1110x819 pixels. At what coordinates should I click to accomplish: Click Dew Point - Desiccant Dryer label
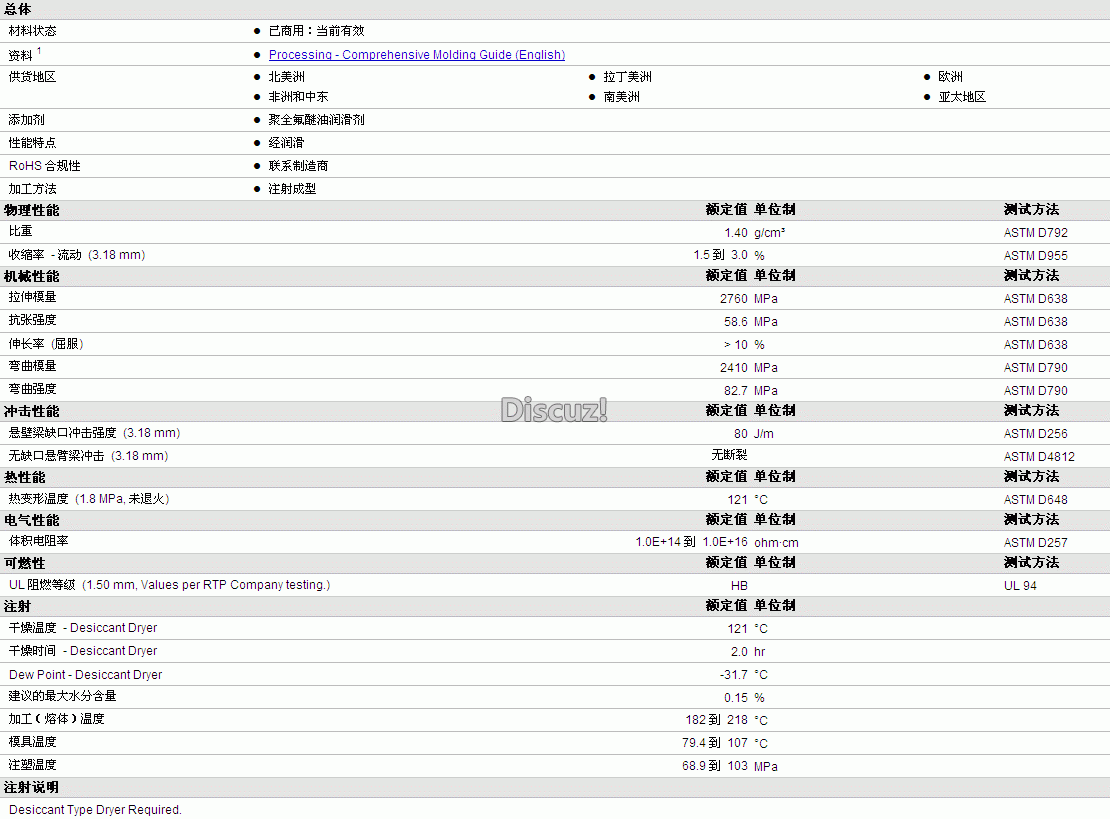coord(86,675)
